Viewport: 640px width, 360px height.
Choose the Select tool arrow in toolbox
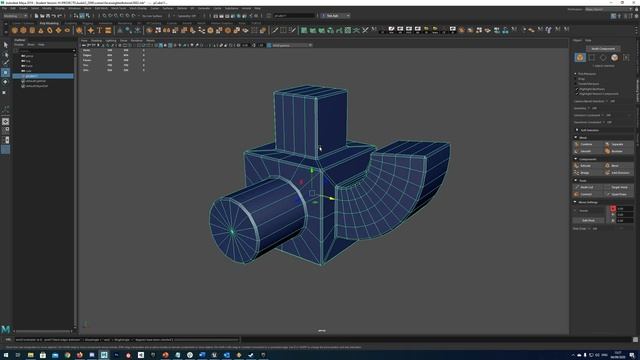pos(5,45)
